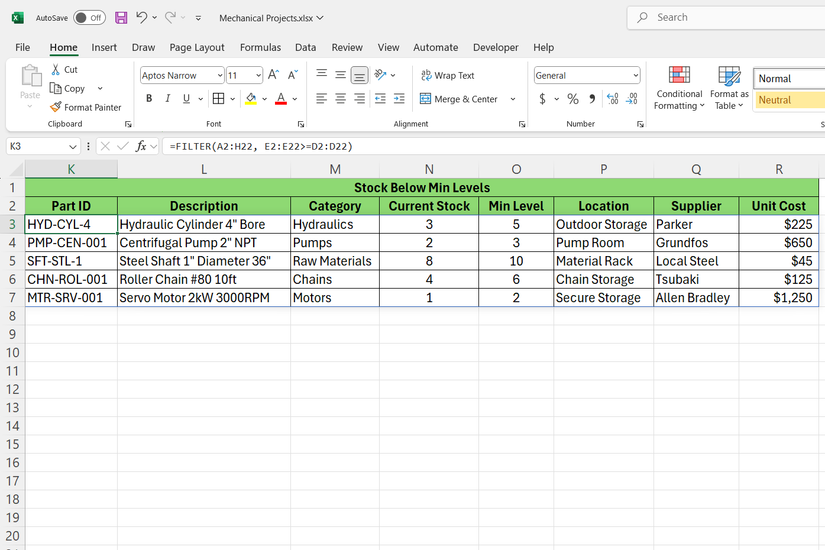Click the Increase Indent icon
The height and width of the screenshot is (550, 825).
tap(399, 98)
